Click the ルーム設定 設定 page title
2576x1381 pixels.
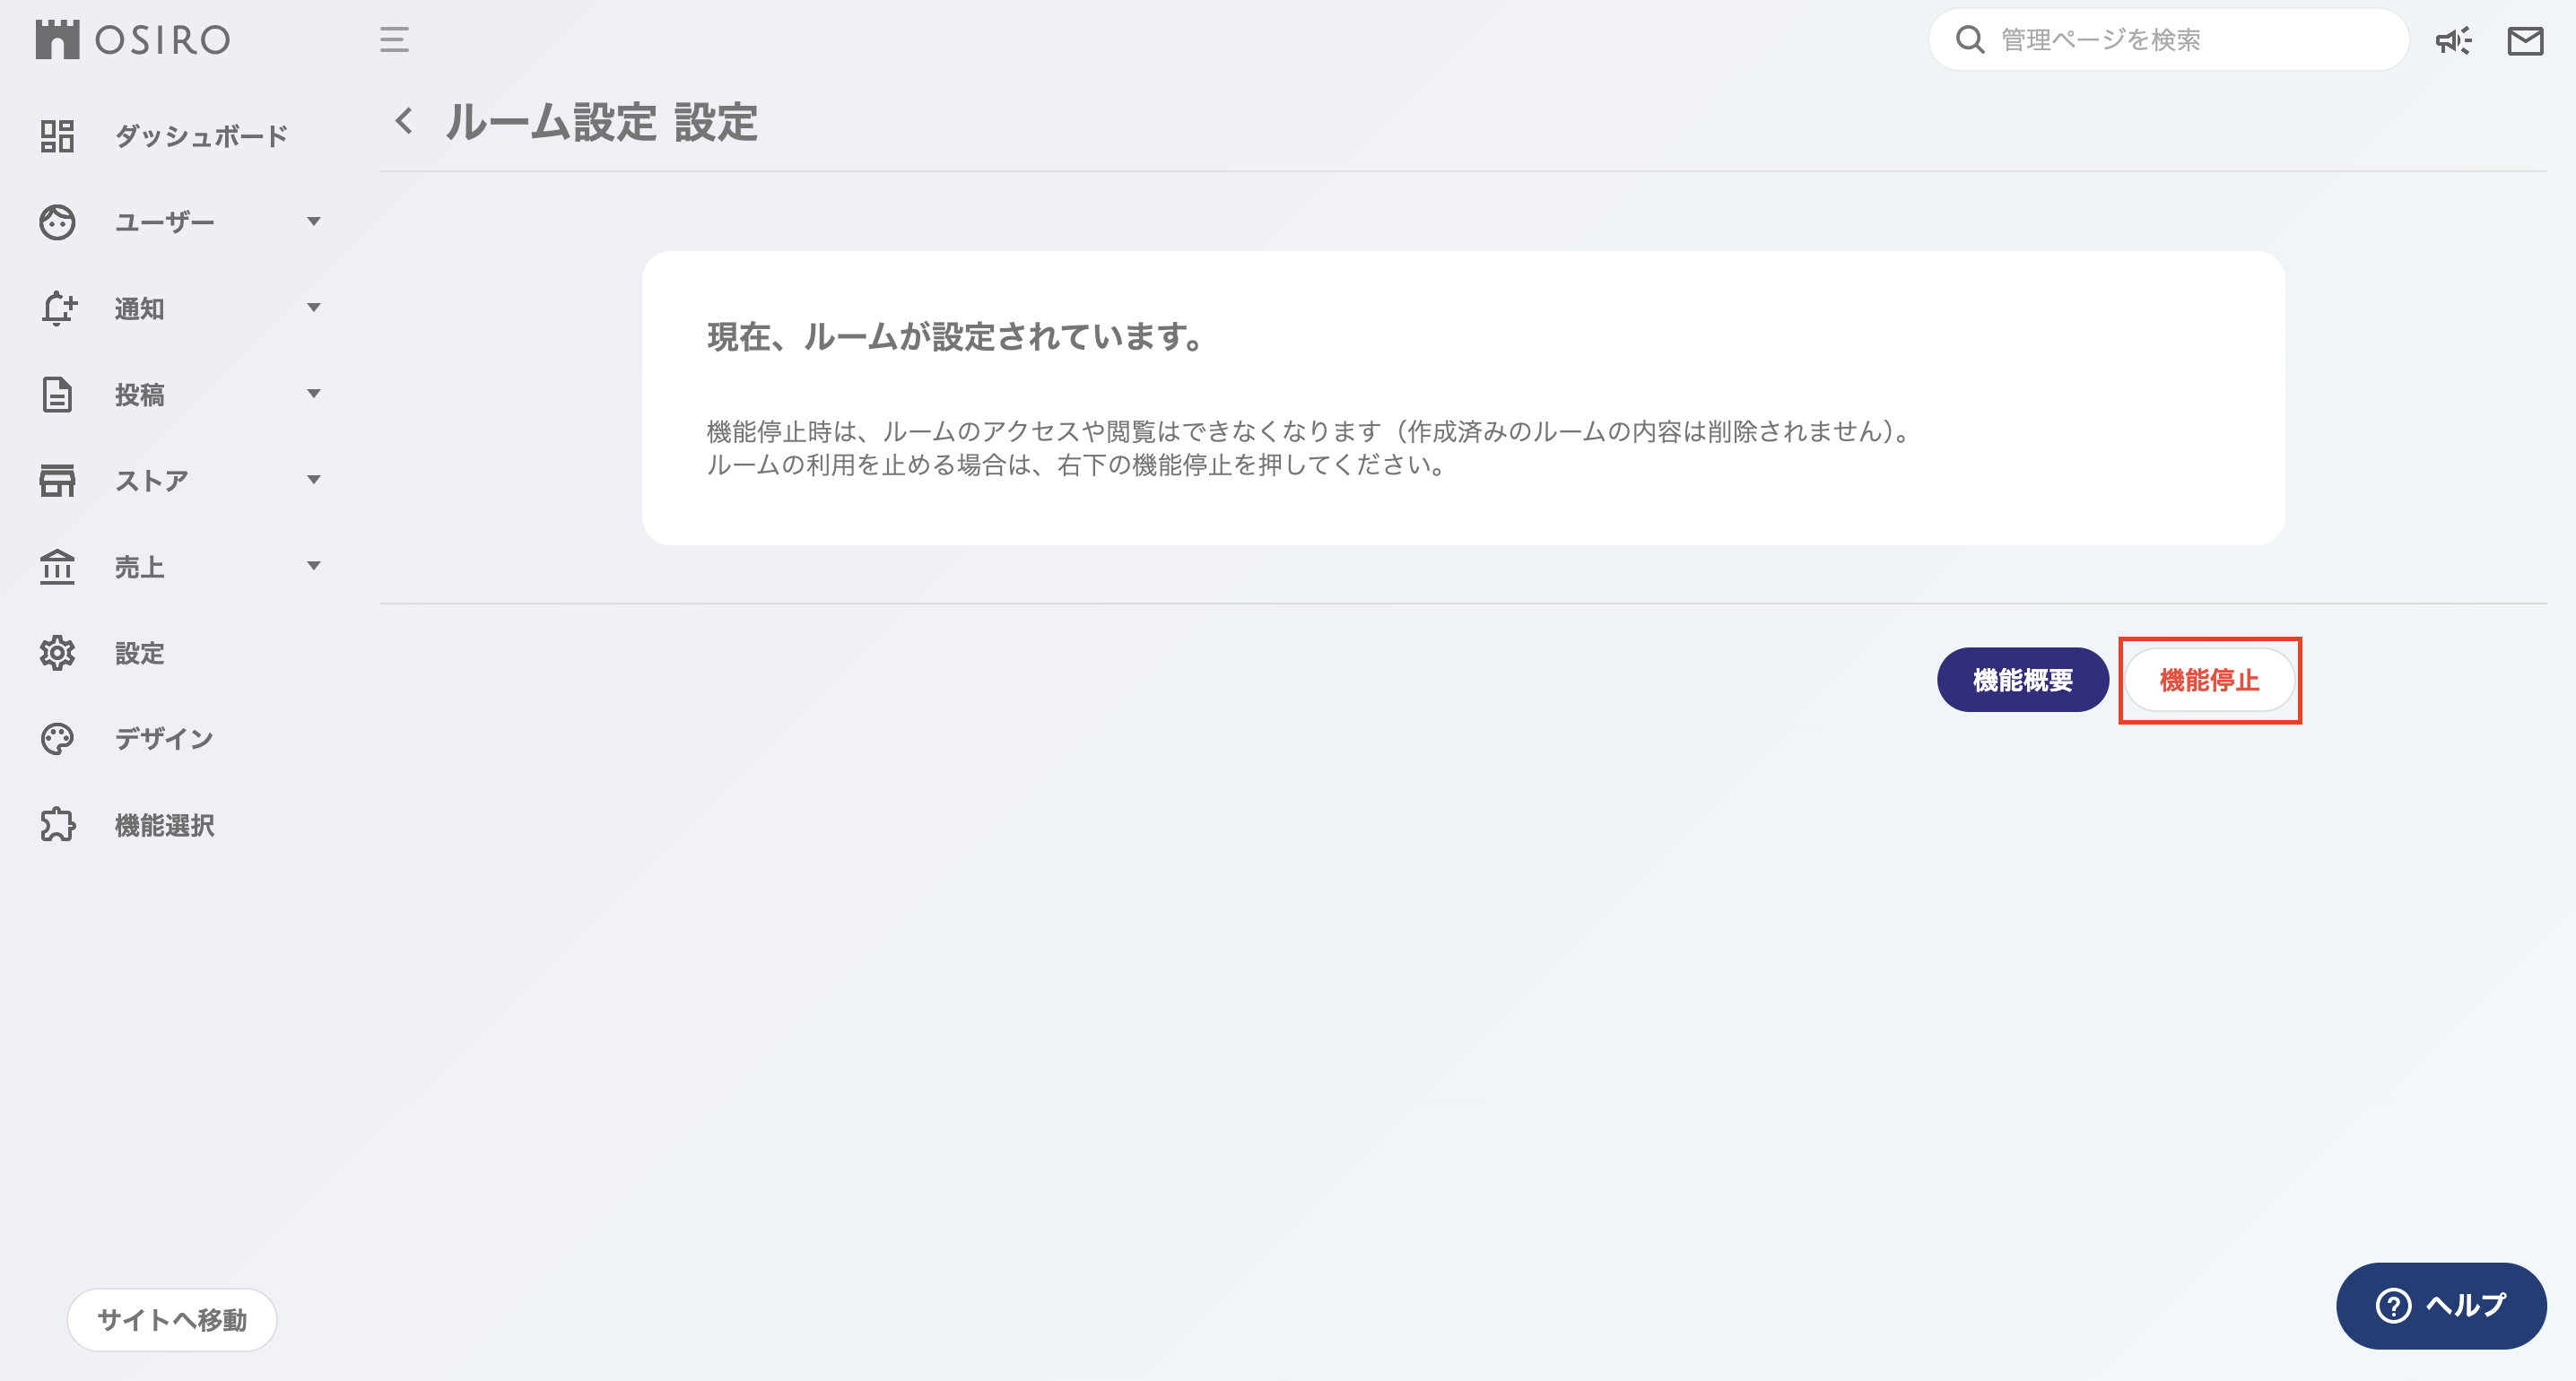(x=601, y=121)
